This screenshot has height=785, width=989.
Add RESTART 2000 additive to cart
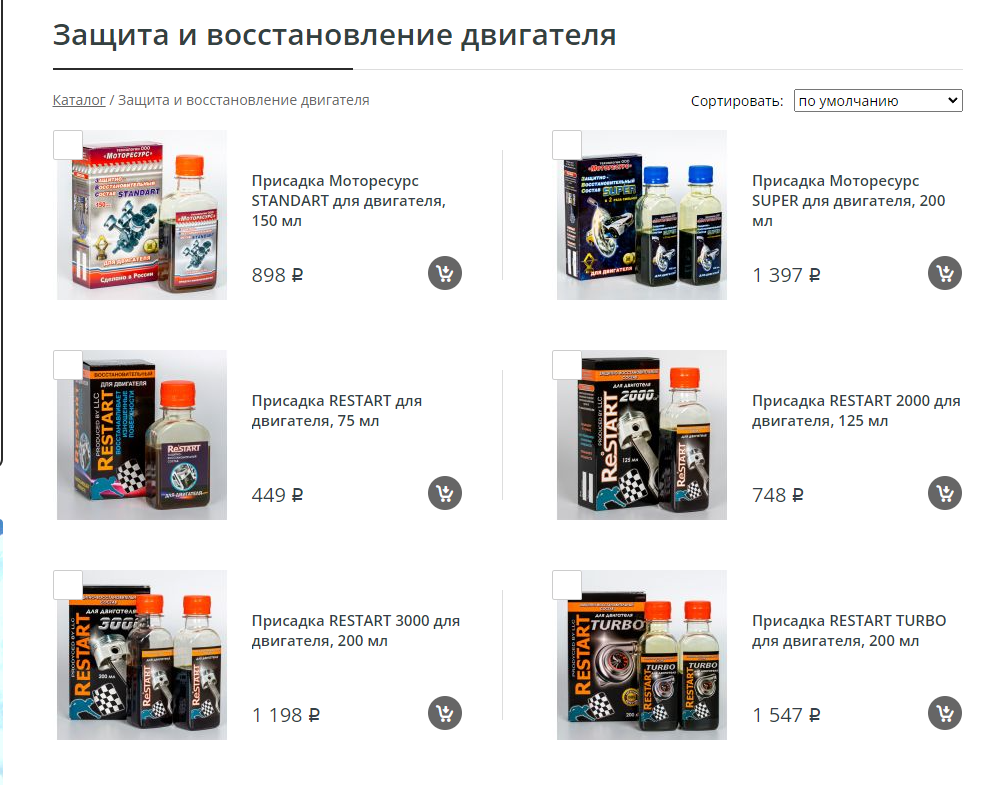tap(944, 493)
